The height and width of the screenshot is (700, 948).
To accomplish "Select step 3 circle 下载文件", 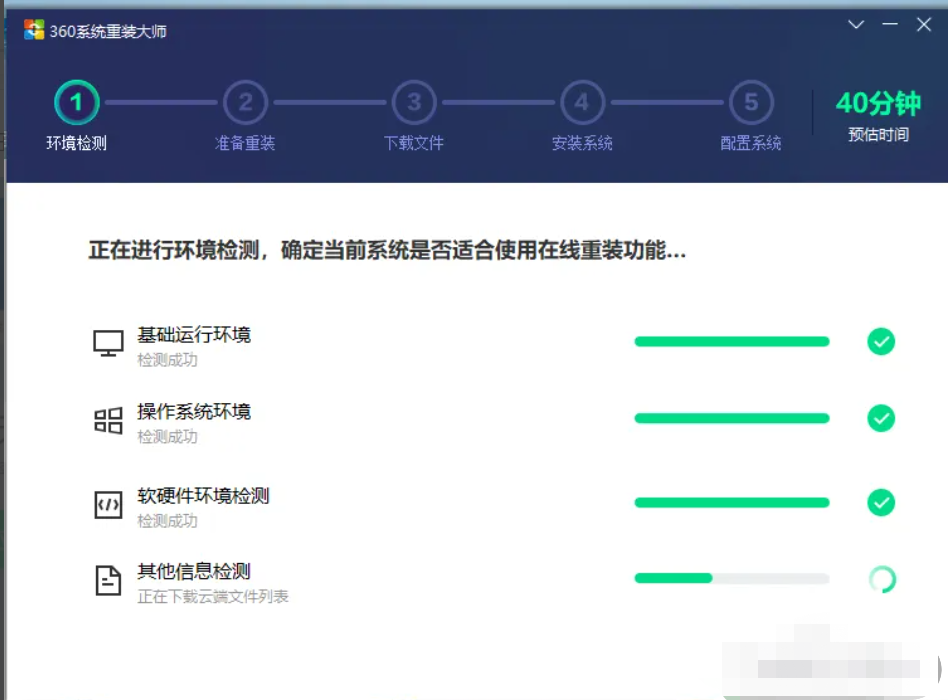I will tap(414, 102).
